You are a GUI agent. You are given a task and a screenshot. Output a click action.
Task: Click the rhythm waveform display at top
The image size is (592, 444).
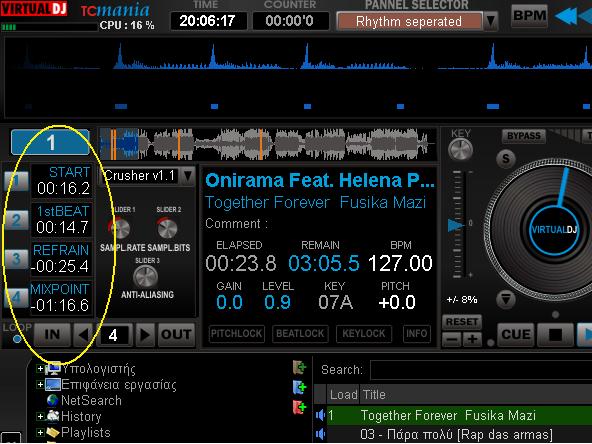(x=298, y=77)
